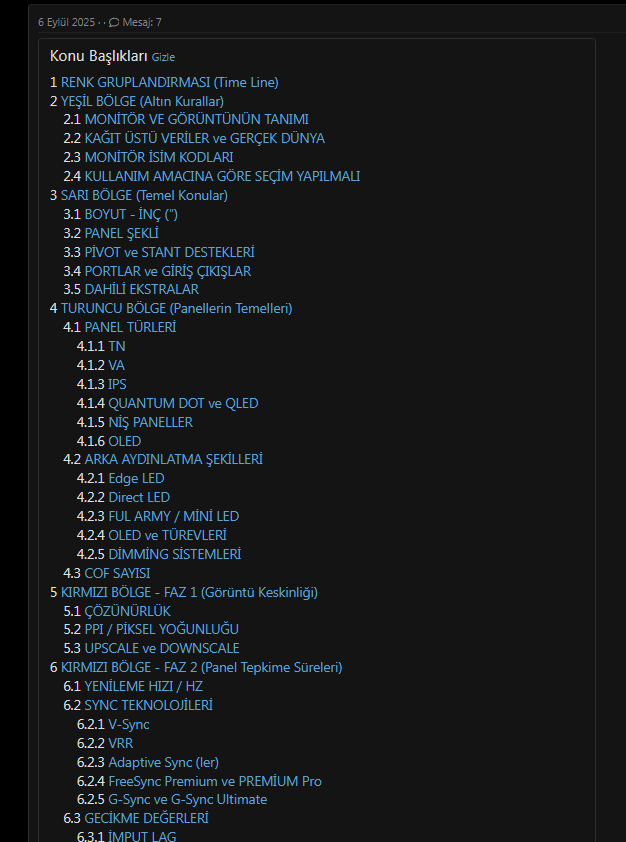Open Adaptive Sync (ler) section
This screenshot has width=626, height=842.
164,763
